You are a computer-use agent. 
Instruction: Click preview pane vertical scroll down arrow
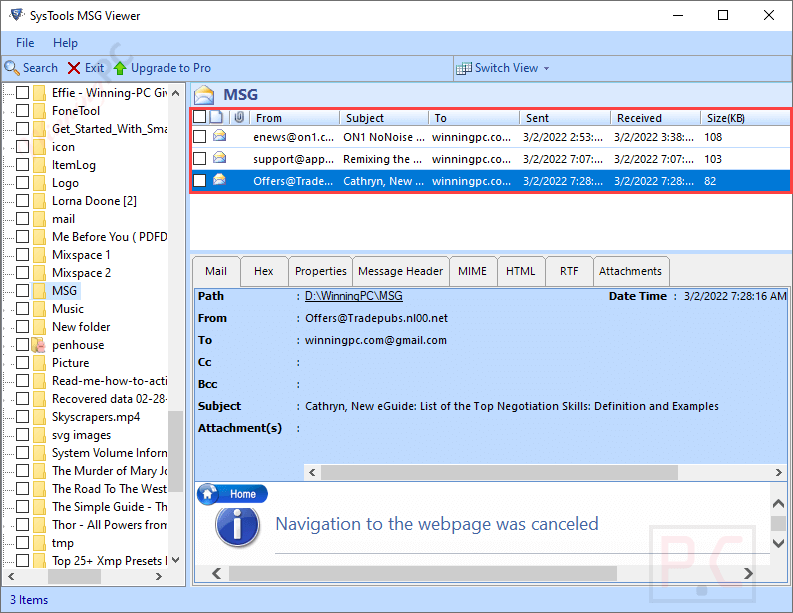tap(779, 543)
